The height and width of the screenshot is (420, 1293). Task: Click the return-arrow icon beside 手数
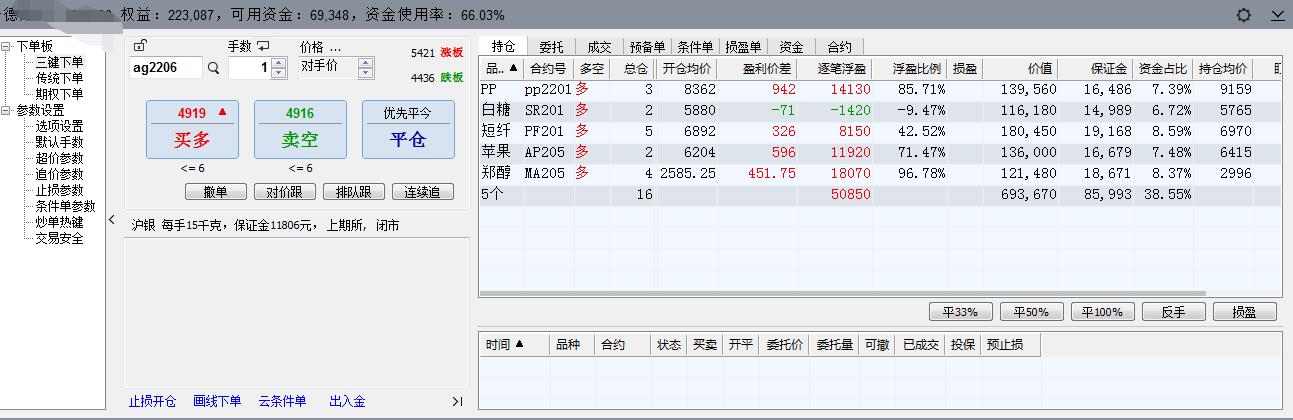coord(264,46)
